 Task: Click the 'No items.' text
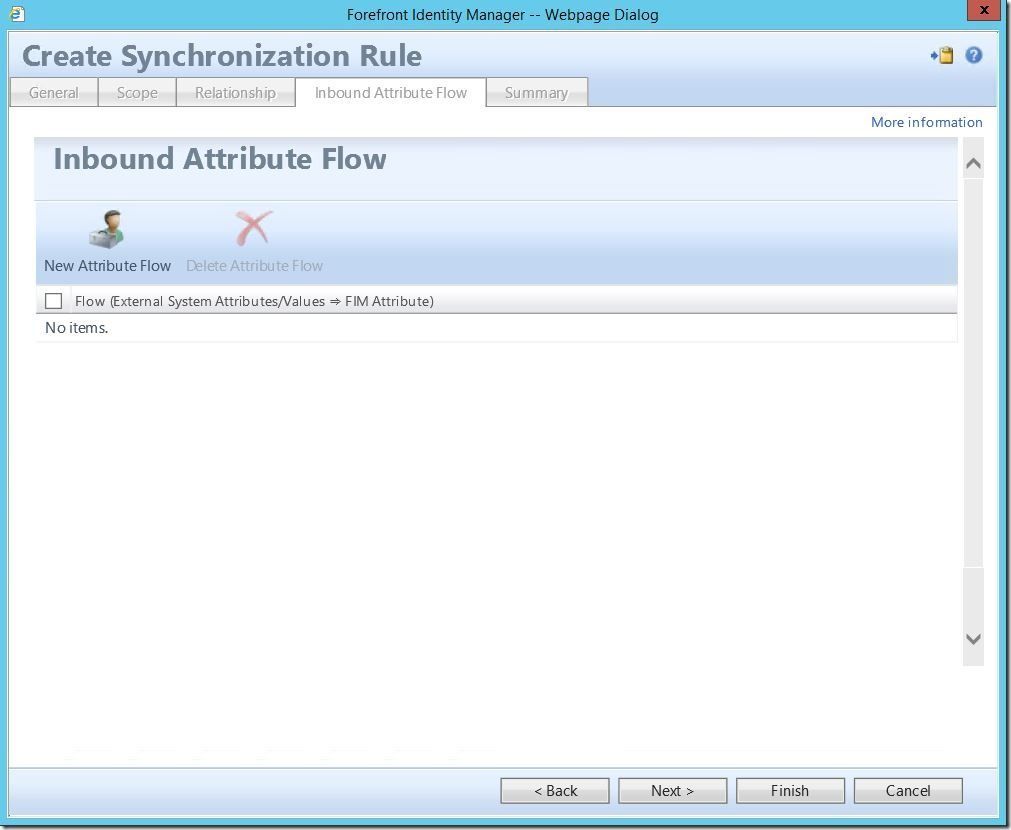tap(76, 328)
